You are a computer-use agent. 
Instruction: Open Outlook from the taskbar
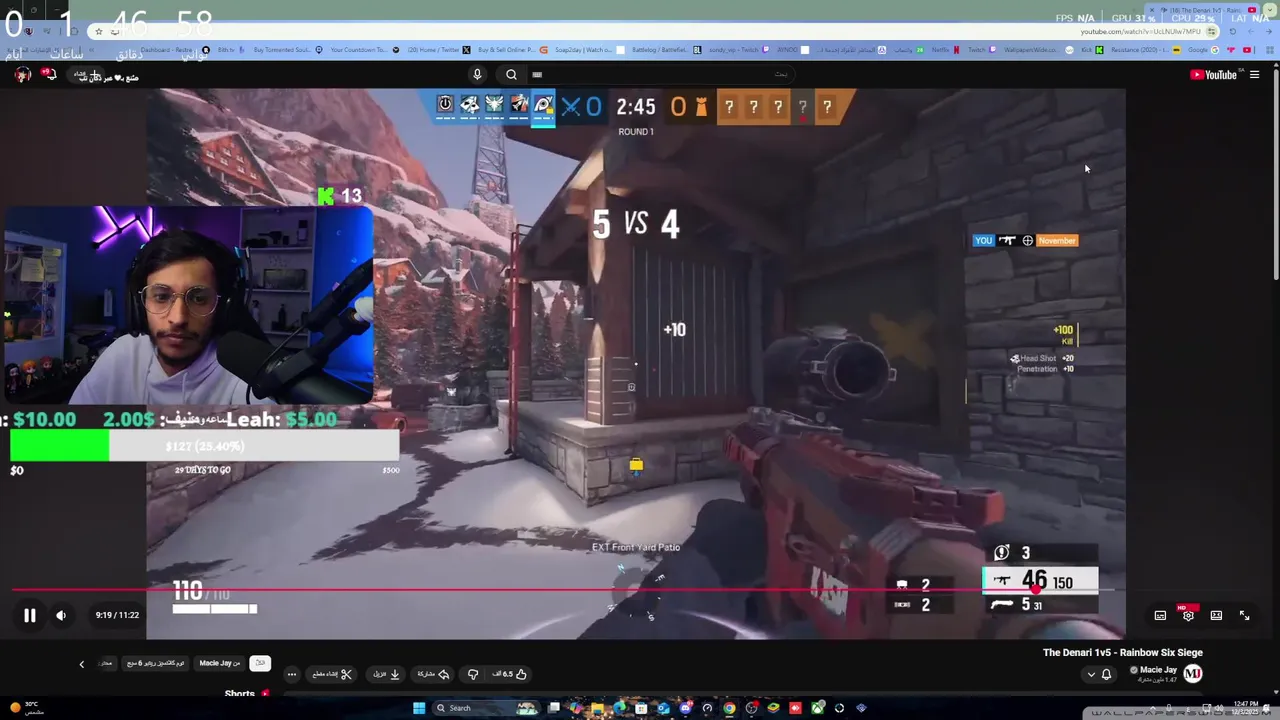point(663,708)
